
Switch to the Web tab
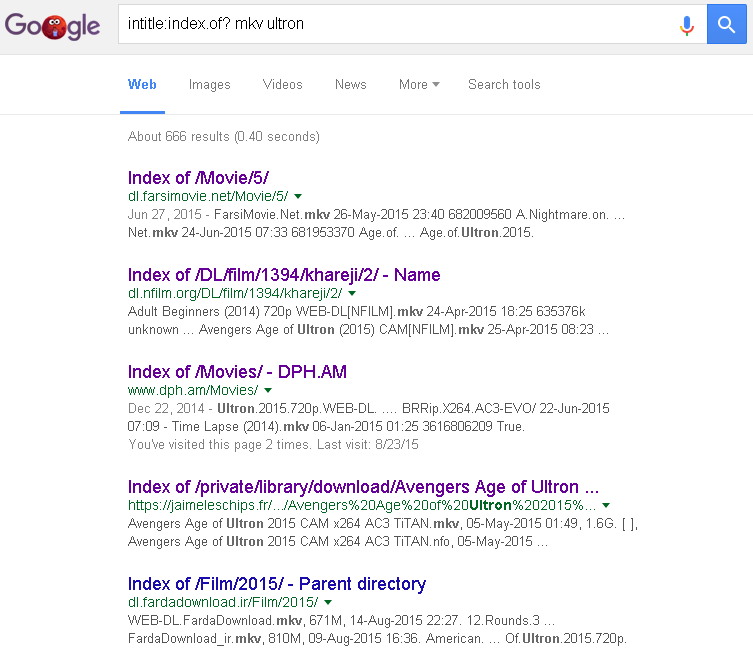[142, 85]
